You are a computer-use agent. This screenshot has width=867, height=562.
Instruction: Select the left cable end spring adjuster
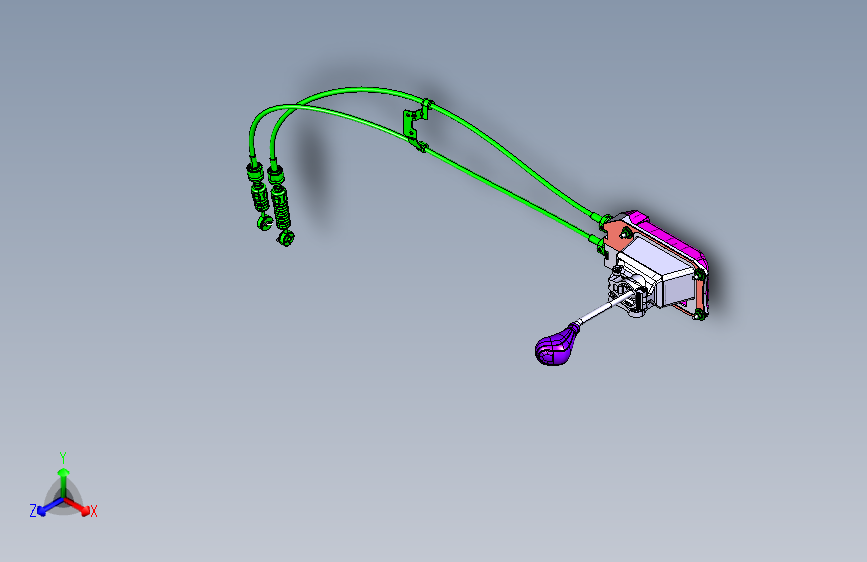pos(258,195)
